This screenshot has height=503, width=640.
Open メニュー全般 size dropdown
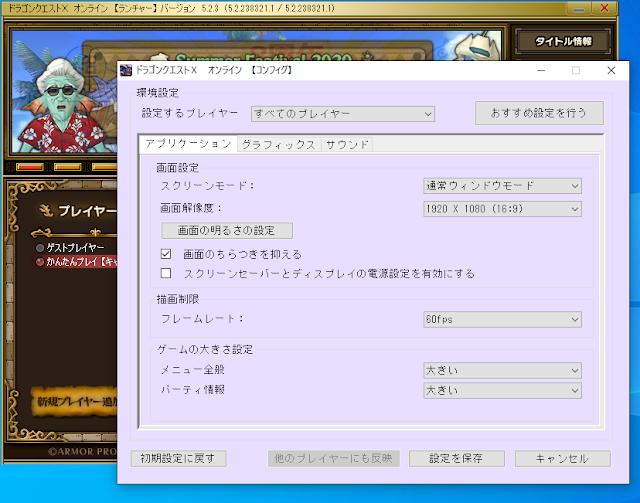(502, 370)
